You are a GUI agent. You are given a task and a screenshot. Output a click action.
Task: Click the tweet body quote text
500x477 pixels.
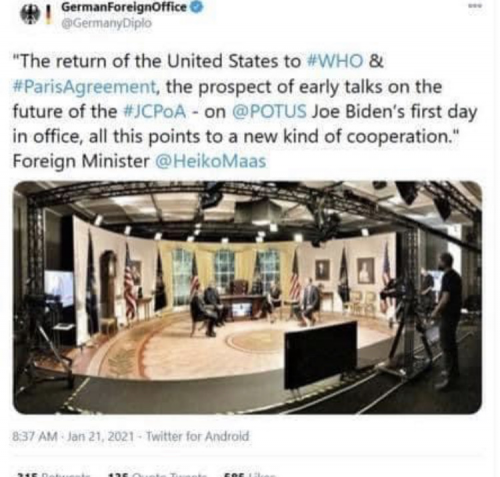pos(245,99)
